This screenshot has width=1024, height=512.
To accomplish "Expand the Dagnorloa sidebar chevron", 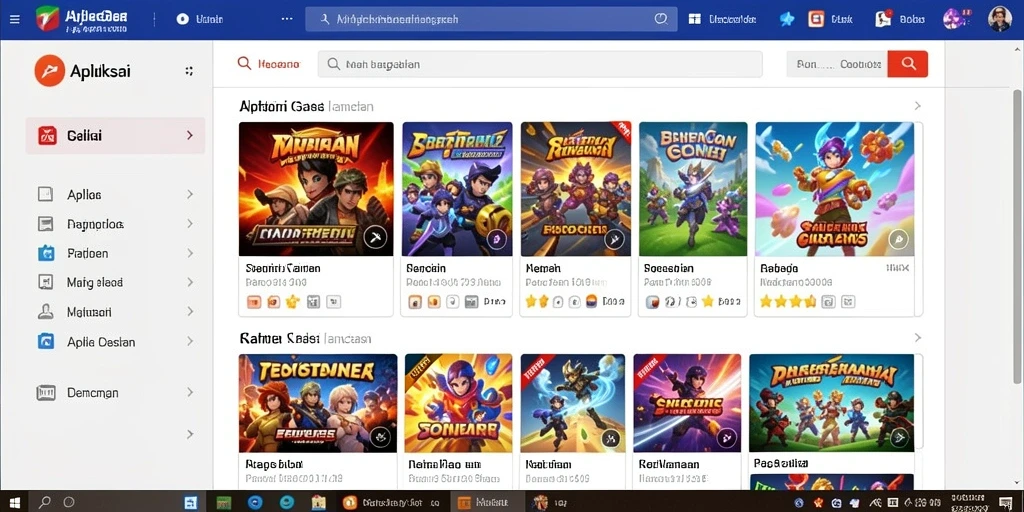I will 190,224.
